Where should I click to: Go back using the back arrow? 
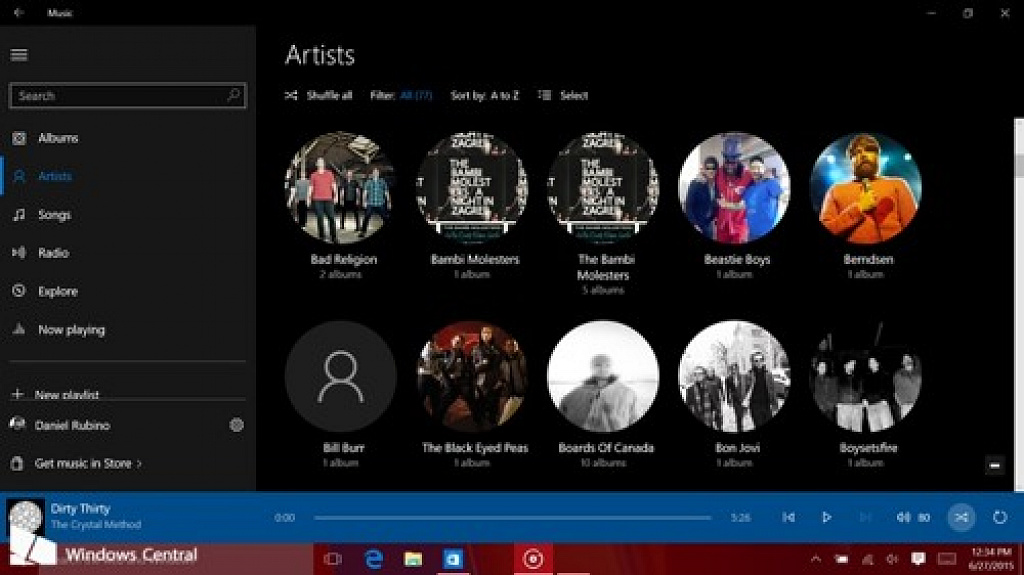pos(18,12)
